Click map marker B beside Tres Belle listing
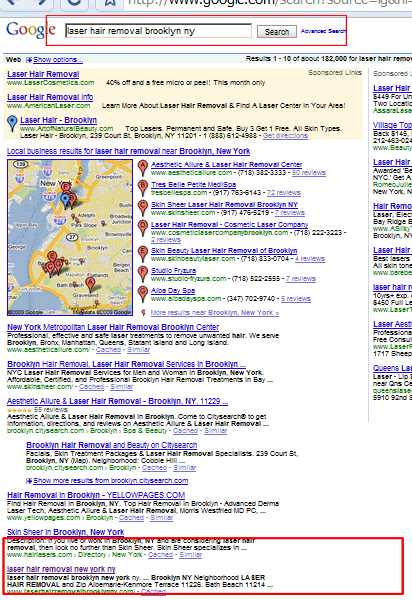412x600 pixels. pyautogui.click(x=143, y=188)
